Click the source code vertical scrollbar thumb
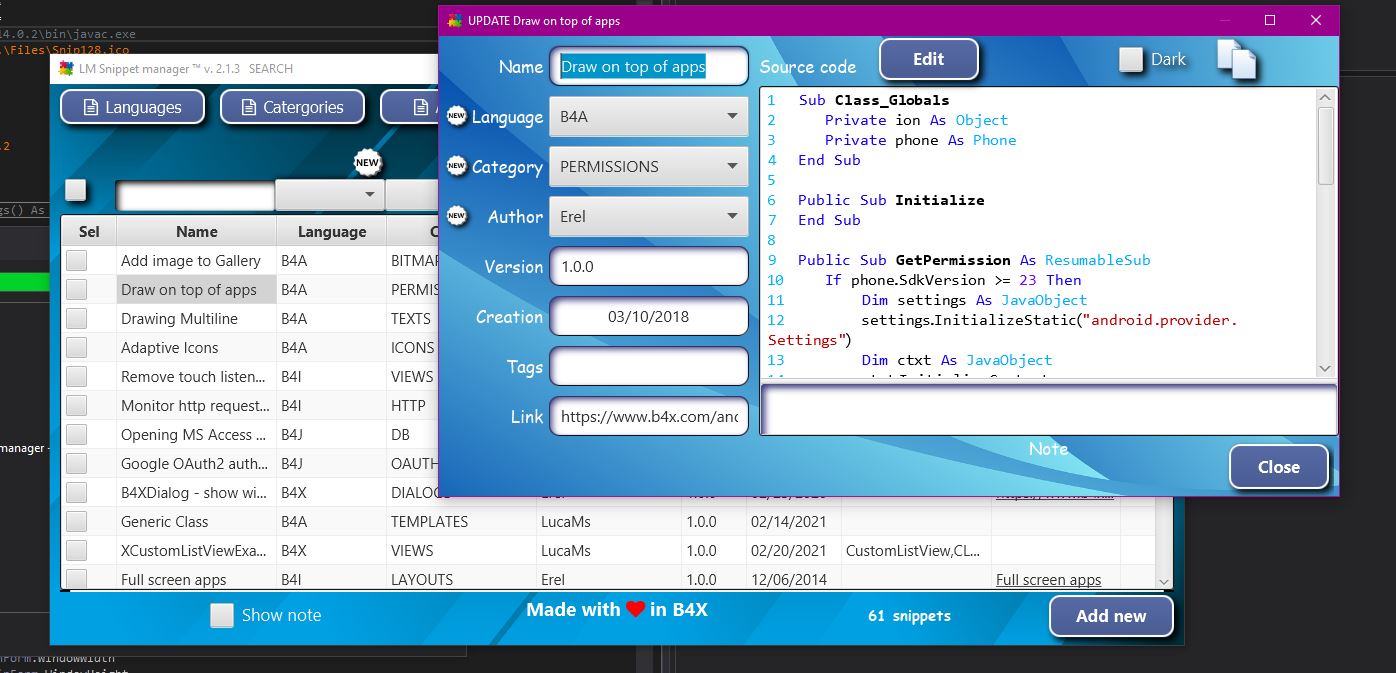The height and width of the screenshot is (673, 1396). pyautogui.click(x=1326, y=146)
